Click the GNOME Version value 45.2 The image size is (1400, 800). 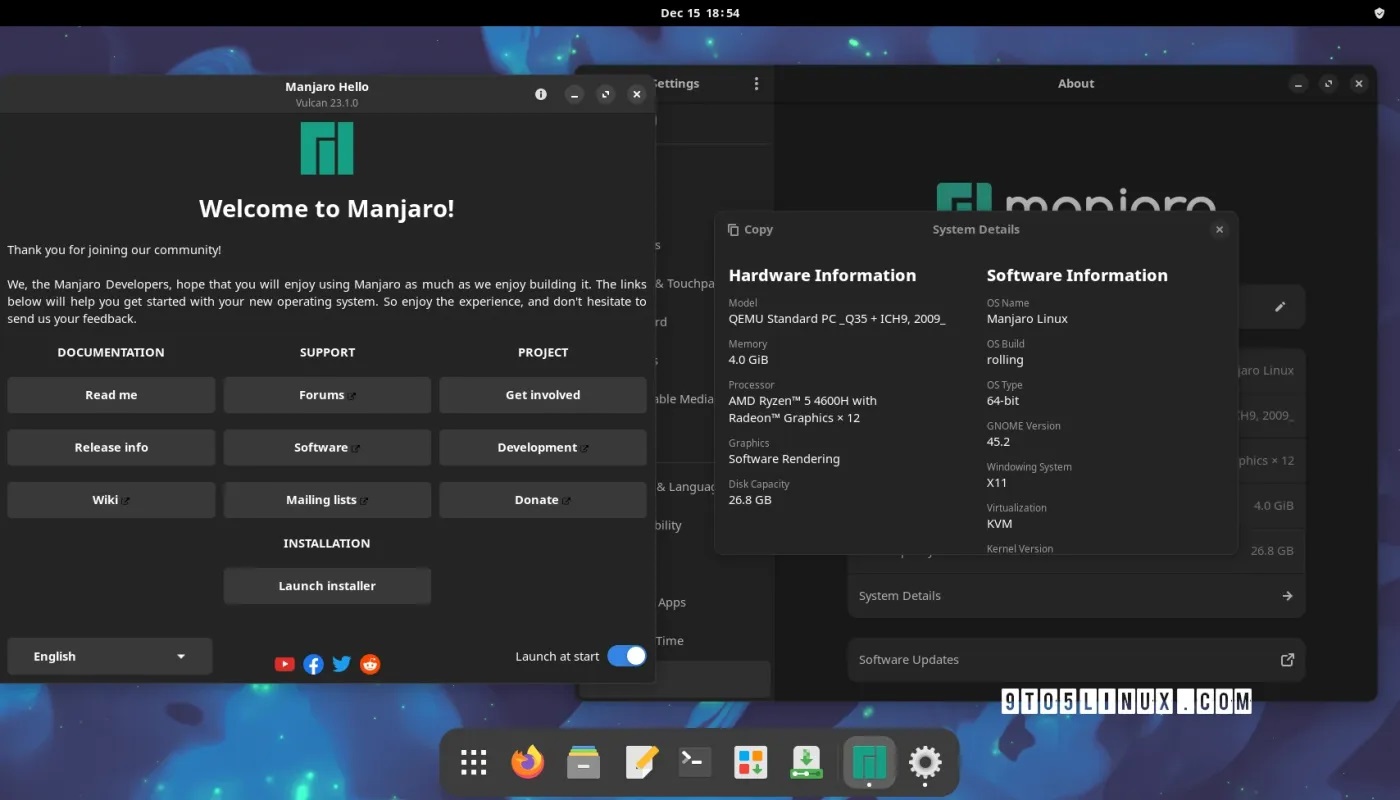998,442
